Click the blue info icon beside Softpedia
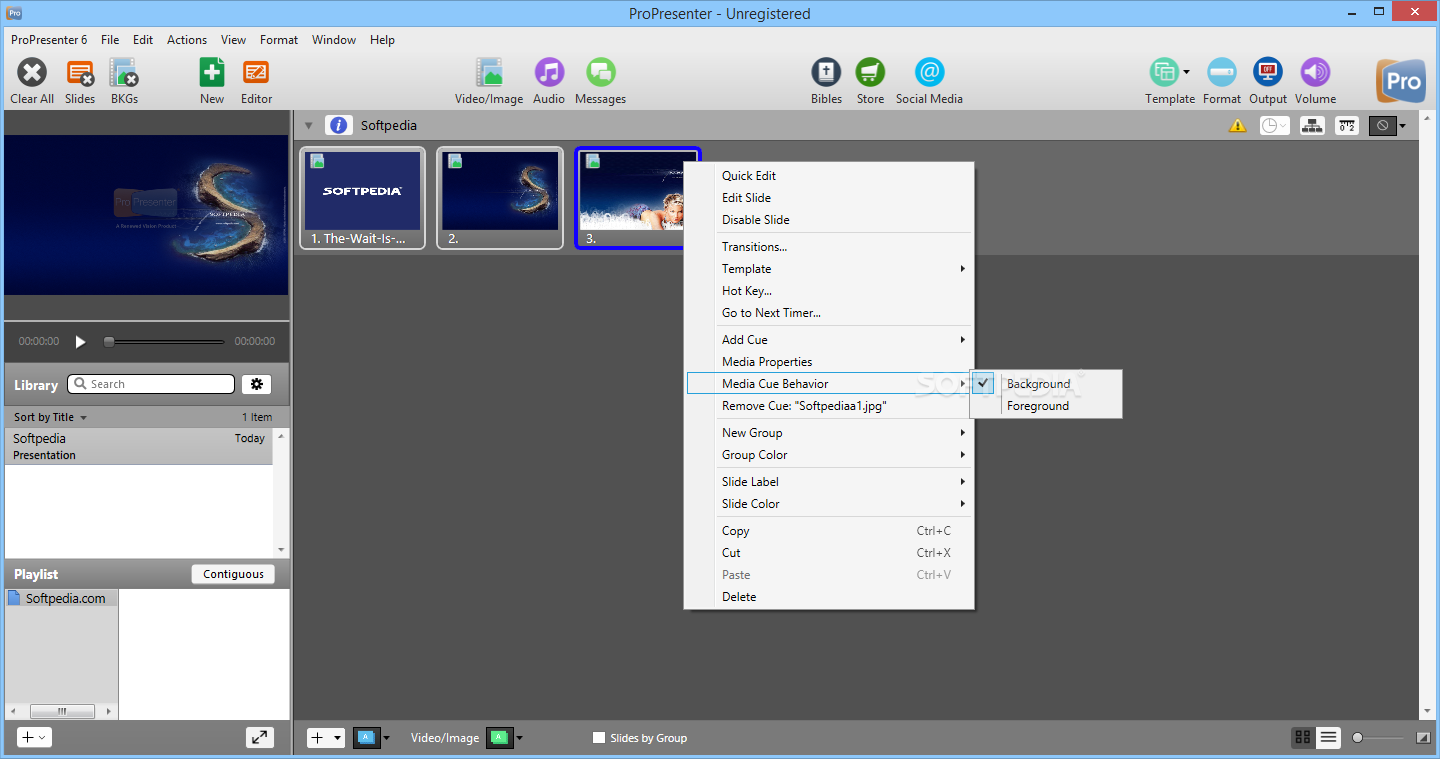Image resolution: width=1440 pixels, height=759 pixels. [339, 125]
